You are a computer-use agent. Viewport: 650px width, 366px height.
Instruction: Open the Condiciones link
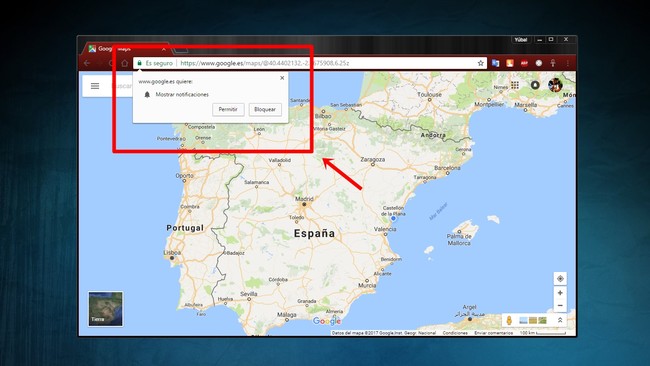455,333
